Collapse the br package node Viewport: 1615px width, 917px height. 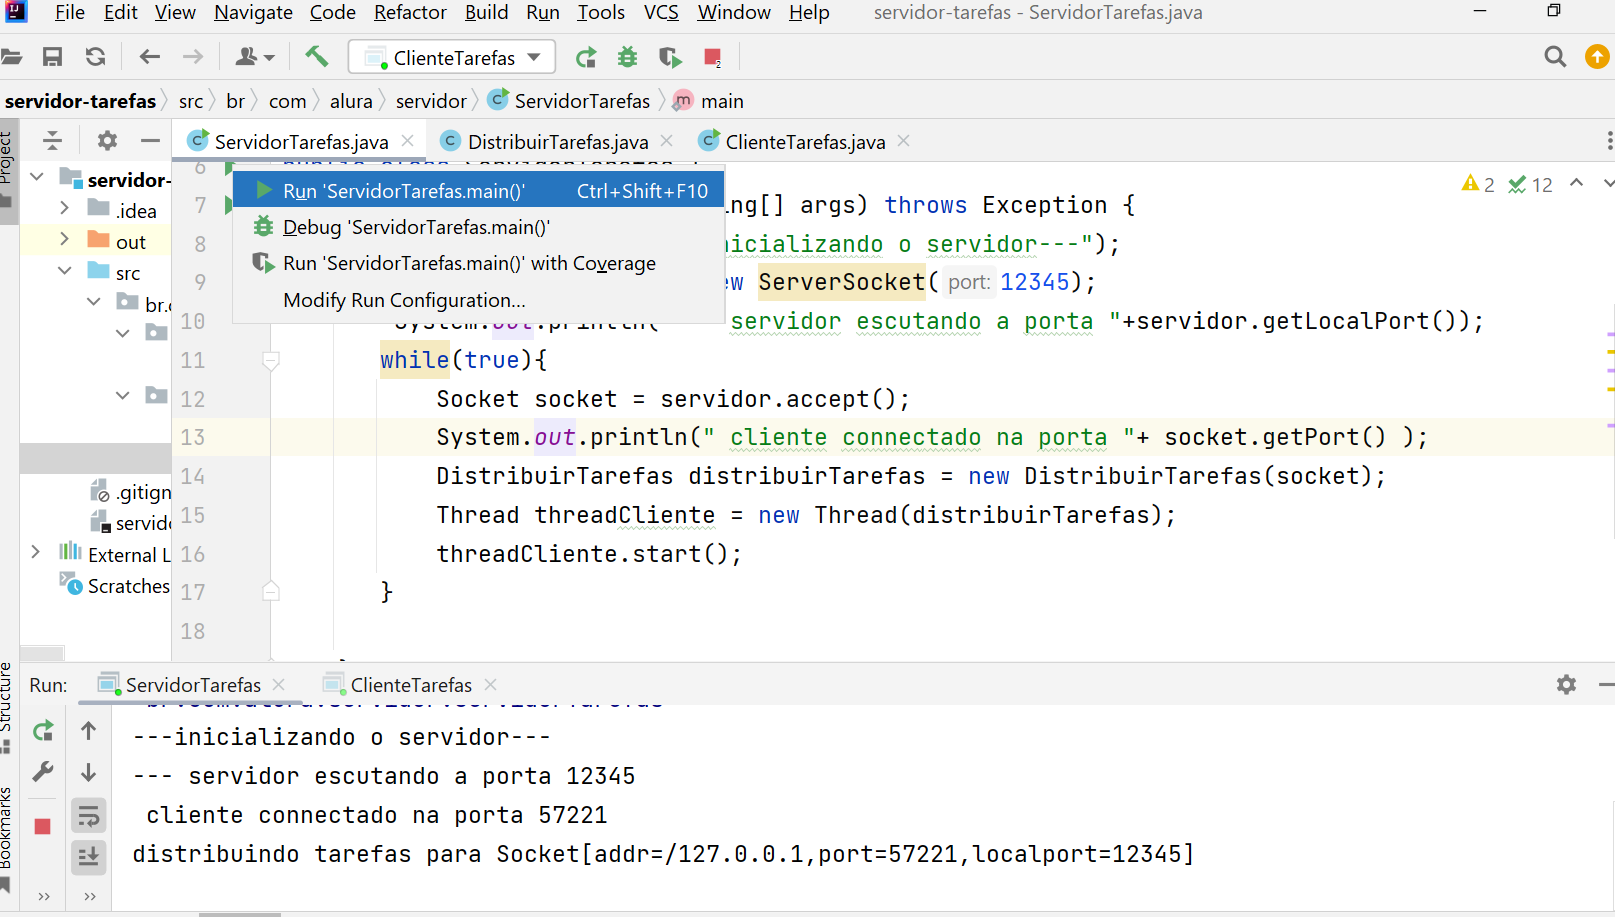point(94,302)
